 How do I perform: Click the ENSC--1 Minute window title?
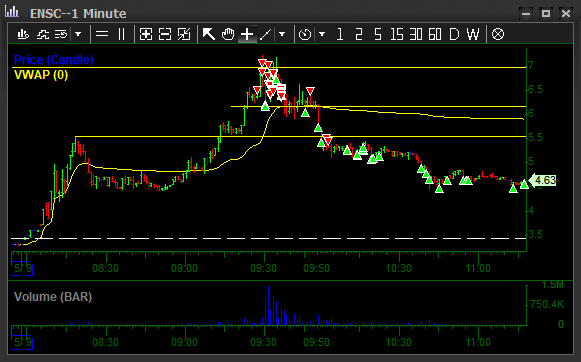pyautogui.click(x=78, y=14)
